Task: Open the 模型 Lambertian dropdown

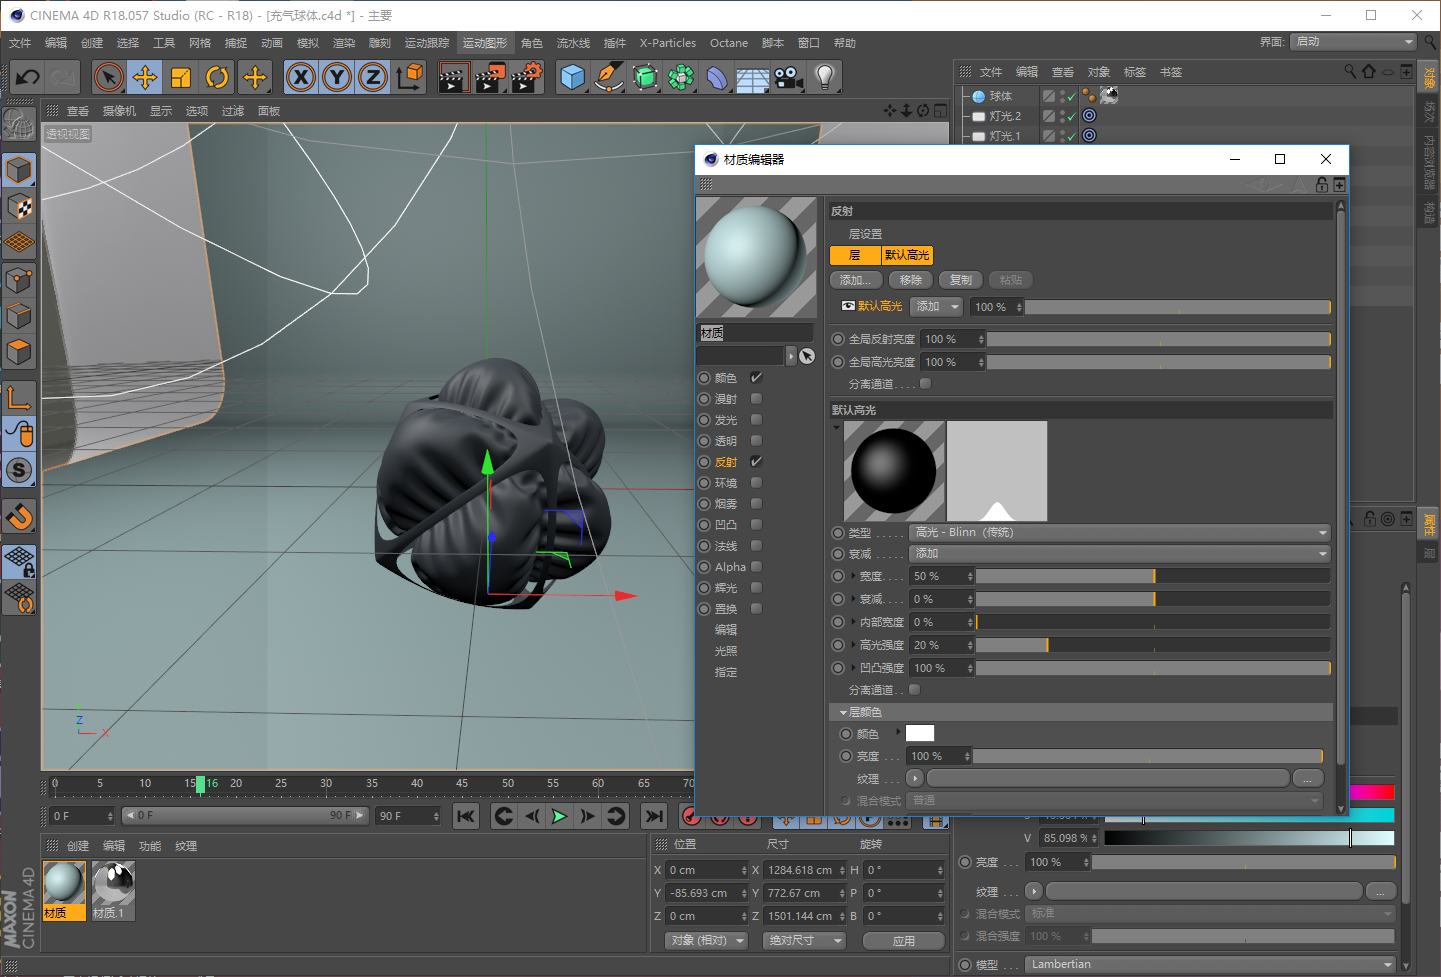Action: coord(1211,965)
